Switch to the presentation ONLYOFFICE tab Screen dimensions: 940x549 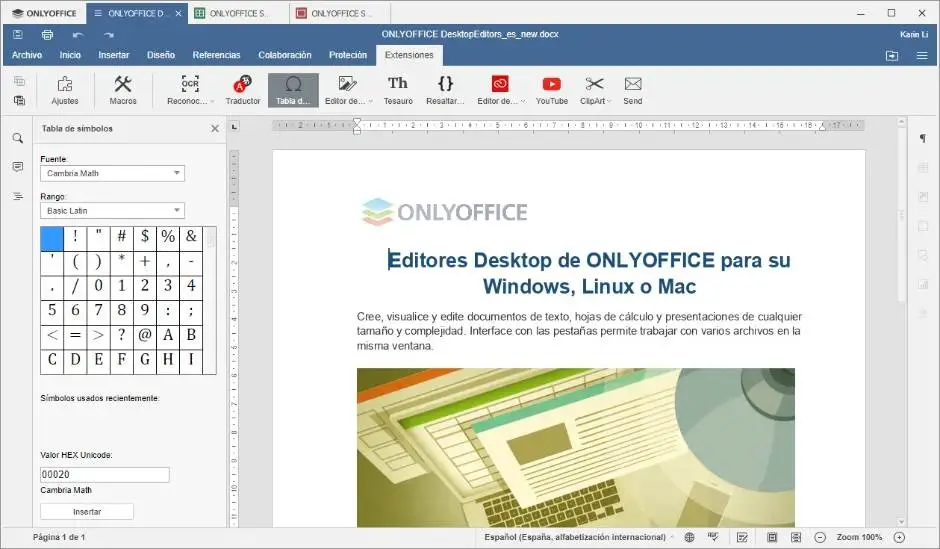pos(339,13)
